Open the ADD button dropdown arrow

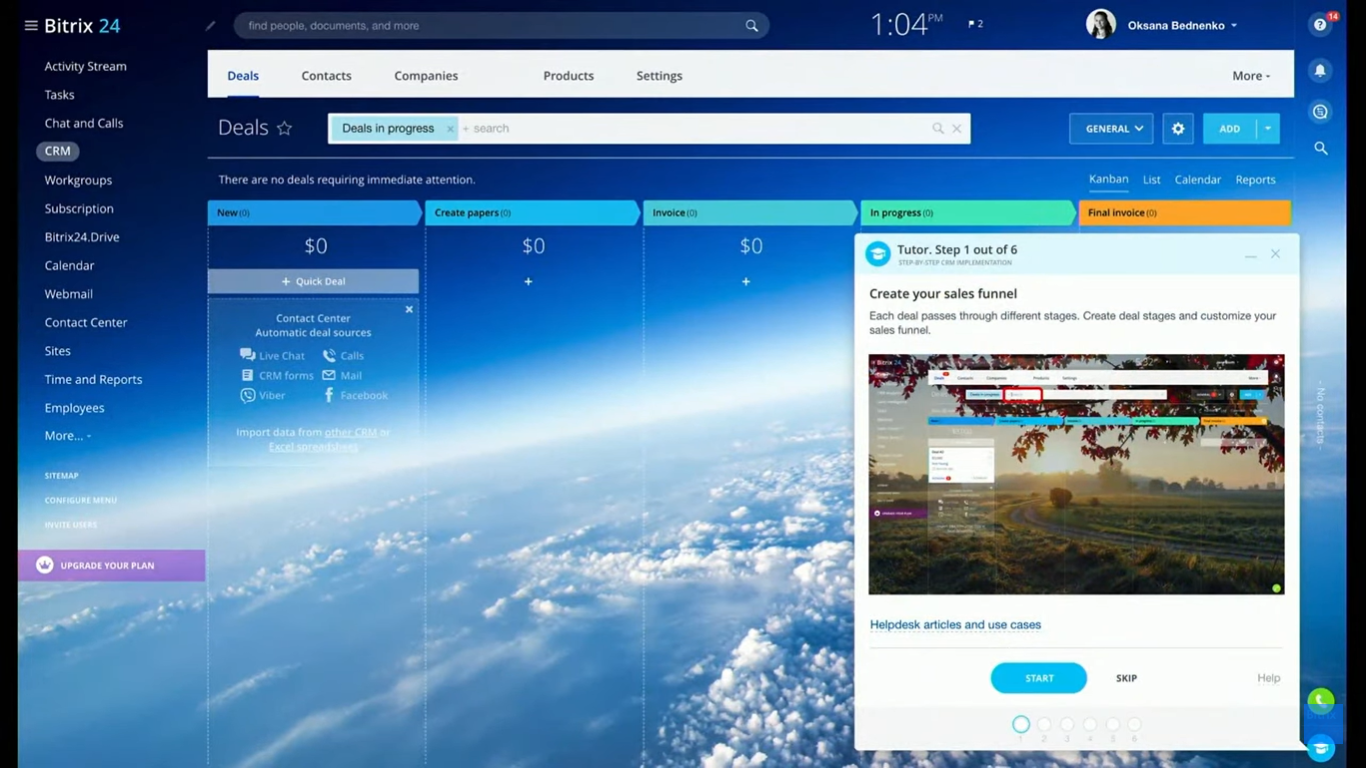(x=1268, y=128)
